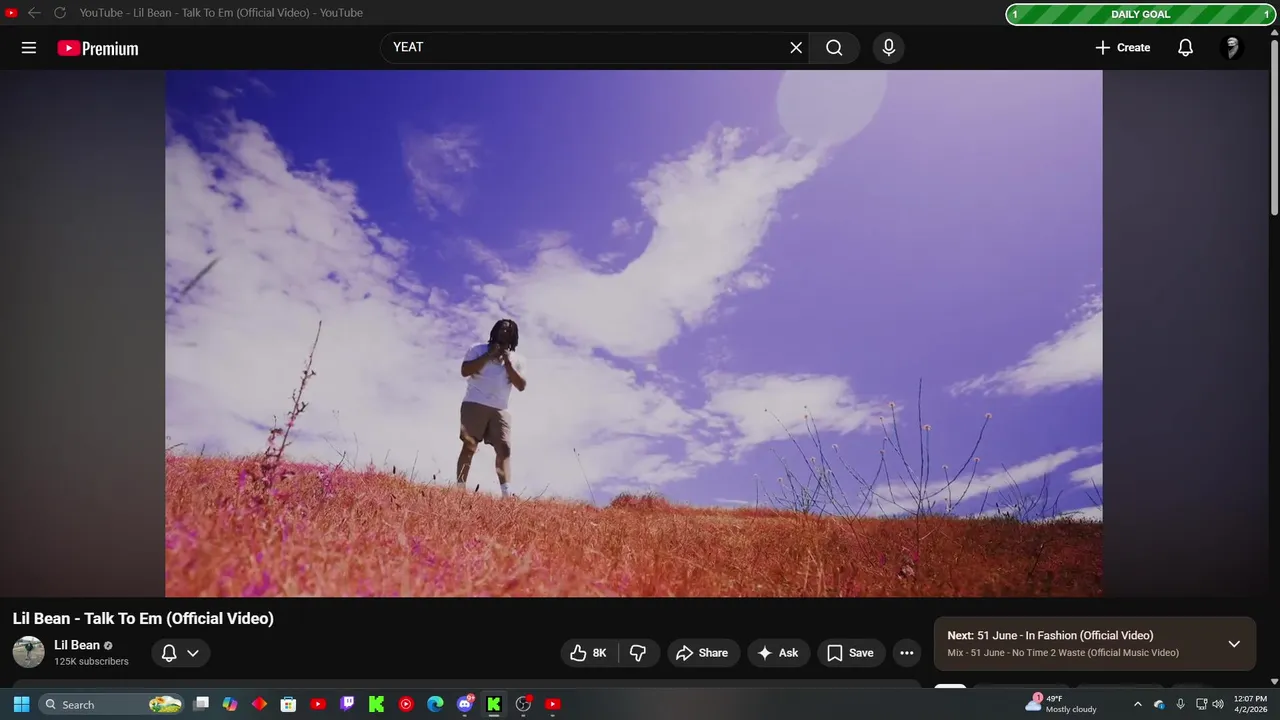Click the video player to pause
Image resolution: width=1280 pixels, height=720 pixels.
click(x=634, y=333)
